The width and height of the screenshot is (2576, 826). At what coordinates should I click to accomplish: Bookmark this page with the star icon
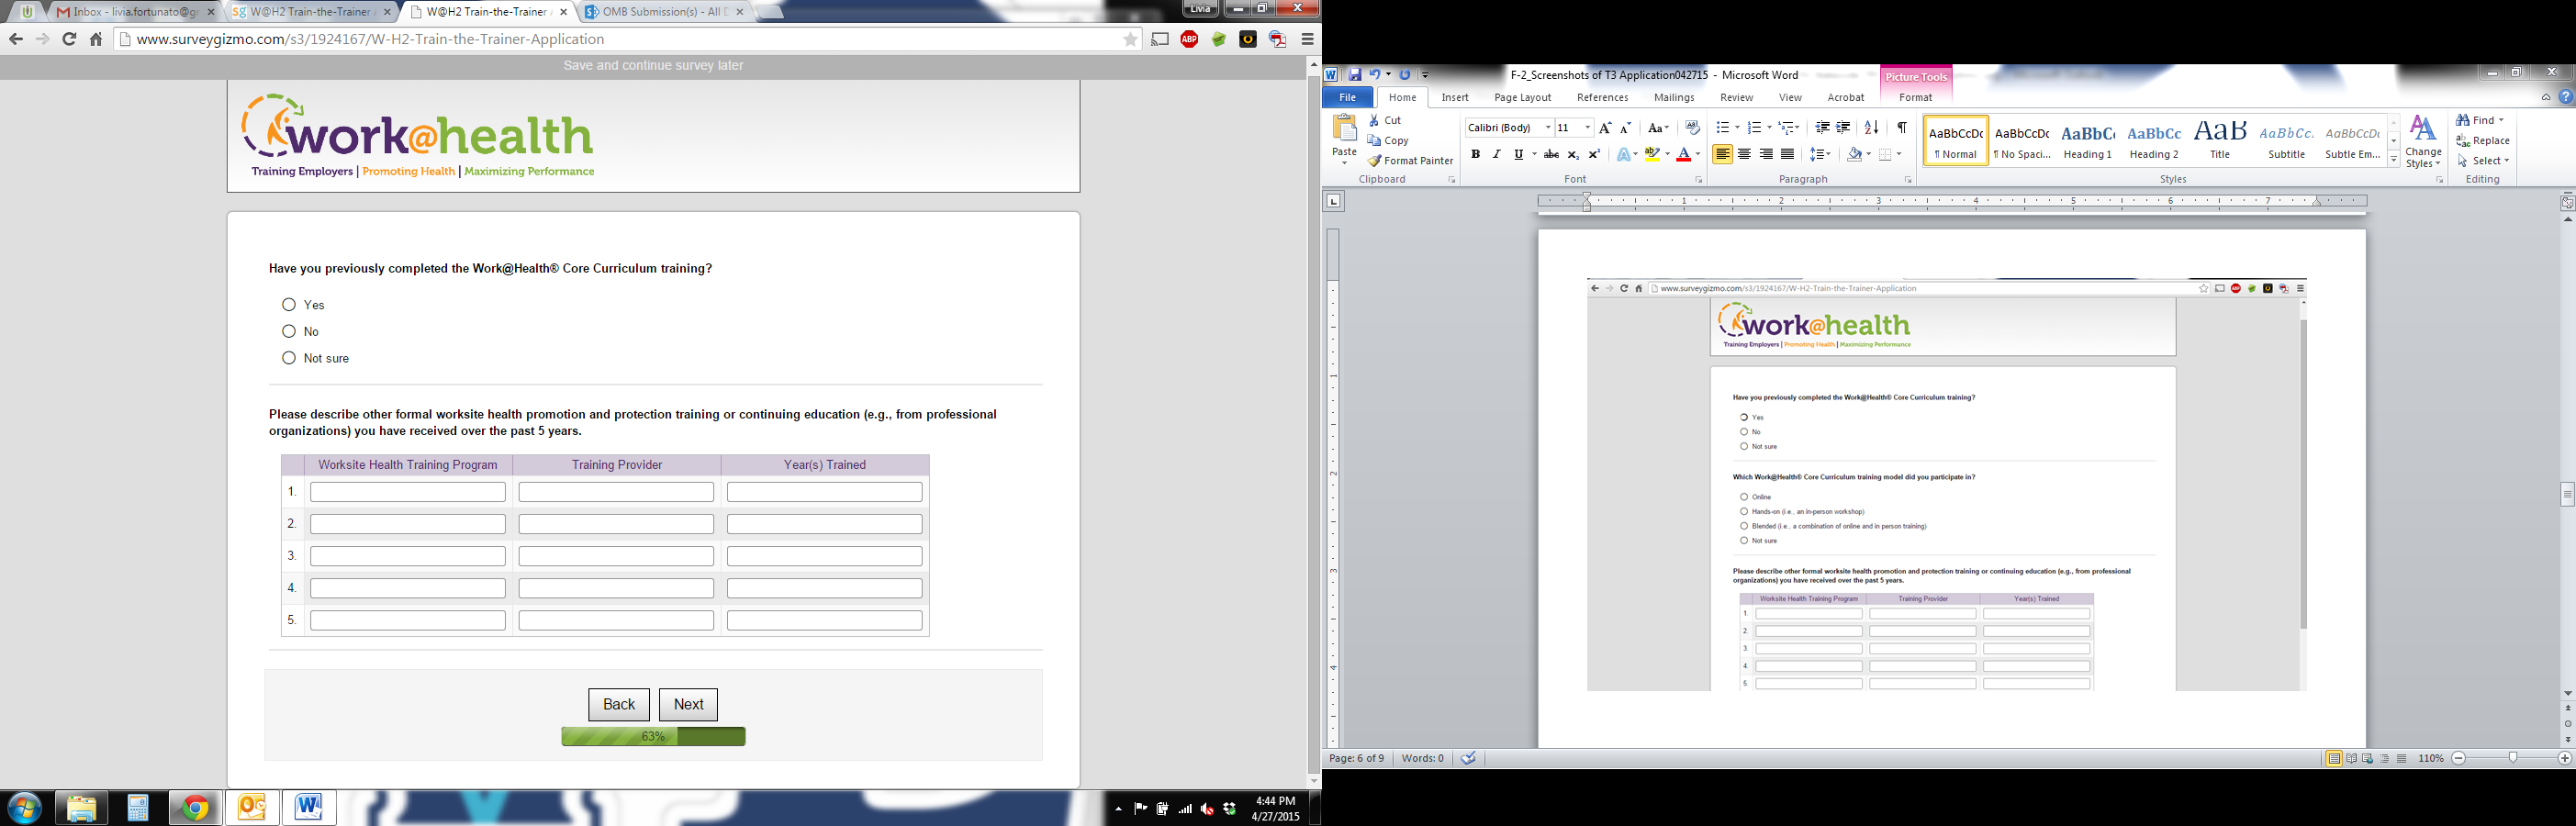click(x=1130, y=39)
